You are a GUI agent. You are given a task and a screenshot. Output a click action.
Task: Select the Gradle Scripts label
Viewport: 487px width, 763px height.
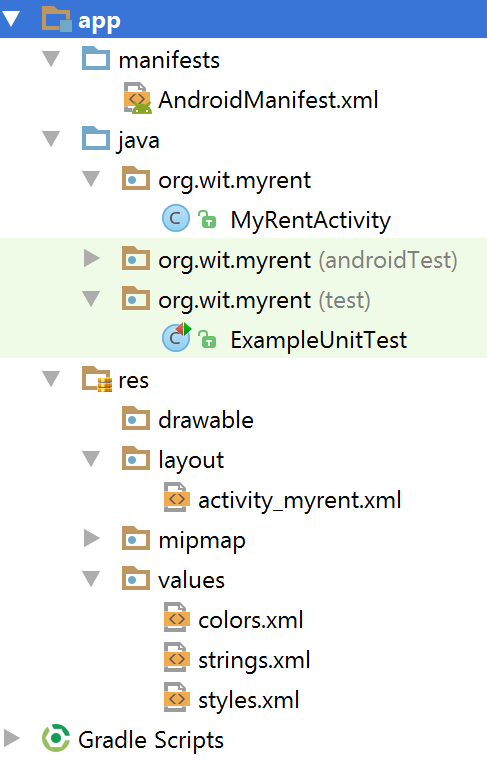click(151, 740)
